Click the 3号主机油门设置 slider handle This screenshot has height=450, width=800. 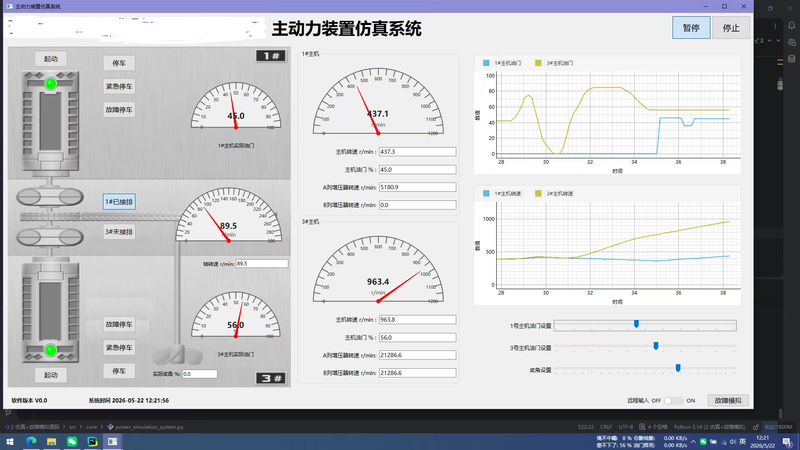(x=656, y=346)
